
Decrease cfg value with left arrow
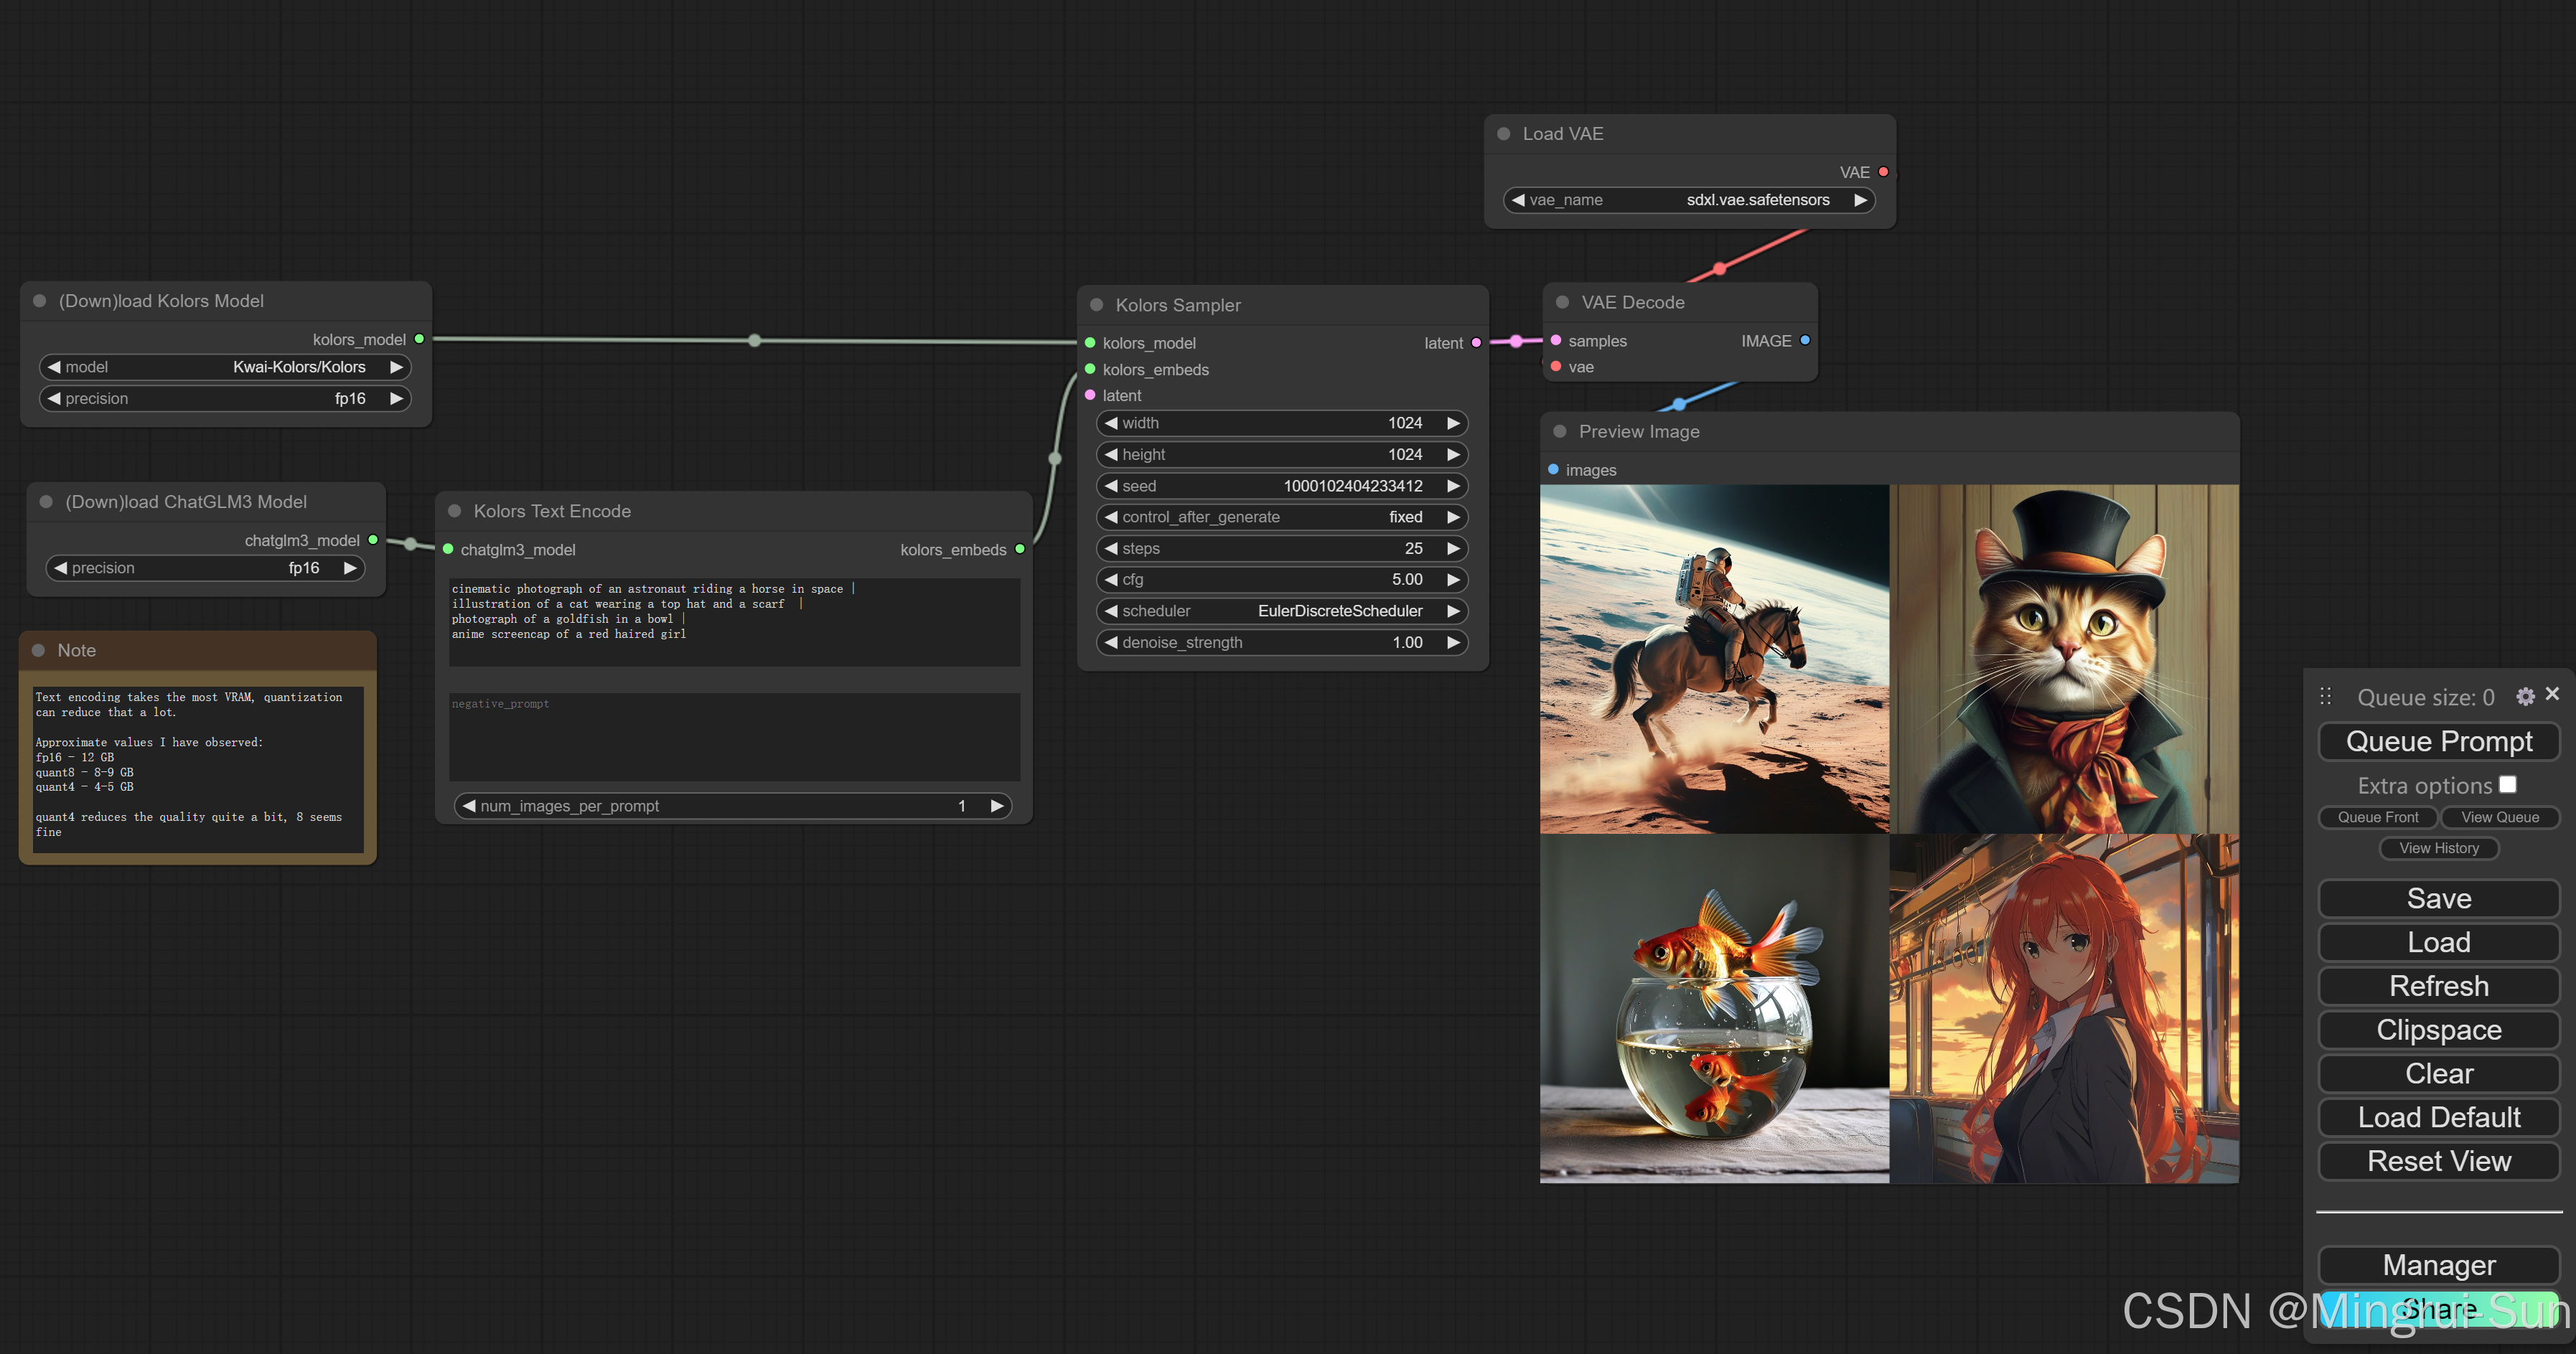(1111, 579)
